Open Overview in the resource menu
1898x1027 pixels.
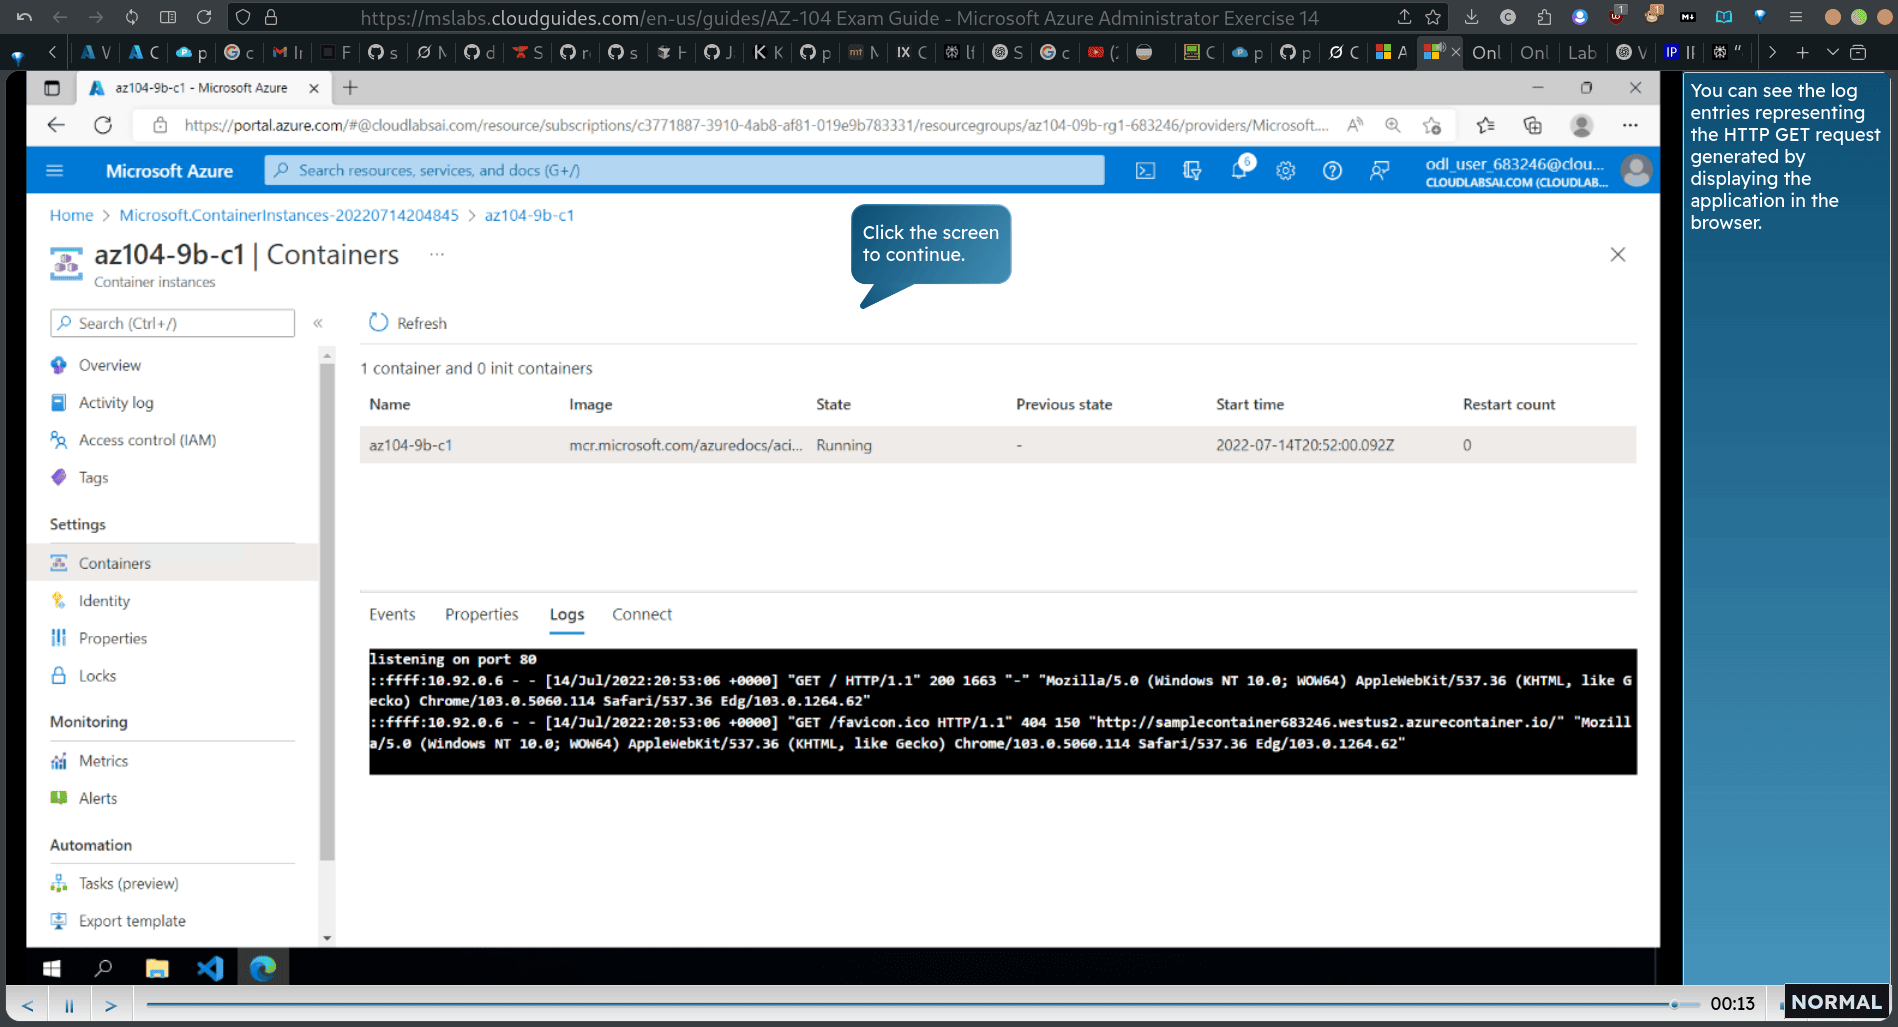(110, 365)
